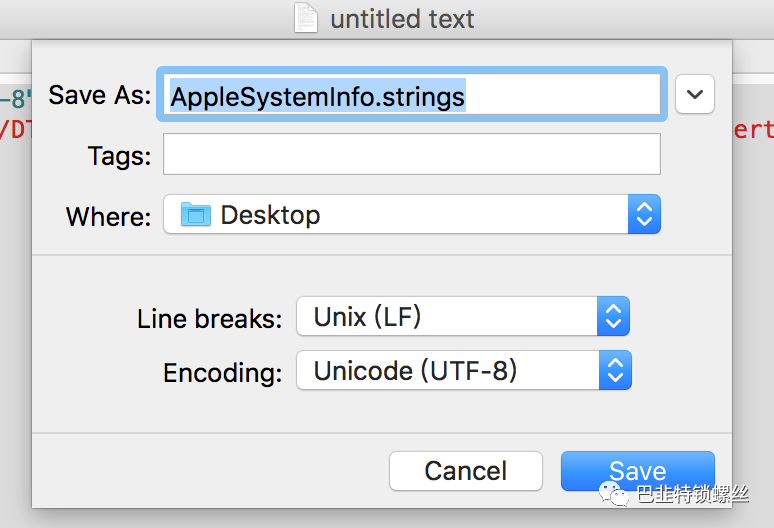
Task: Click the Desktop location popup
Action: (412, 214)
